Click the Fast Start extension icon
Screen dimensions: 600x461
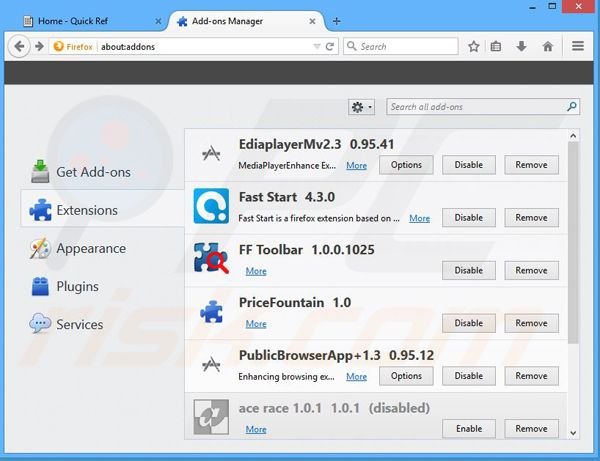pos(211,206)
